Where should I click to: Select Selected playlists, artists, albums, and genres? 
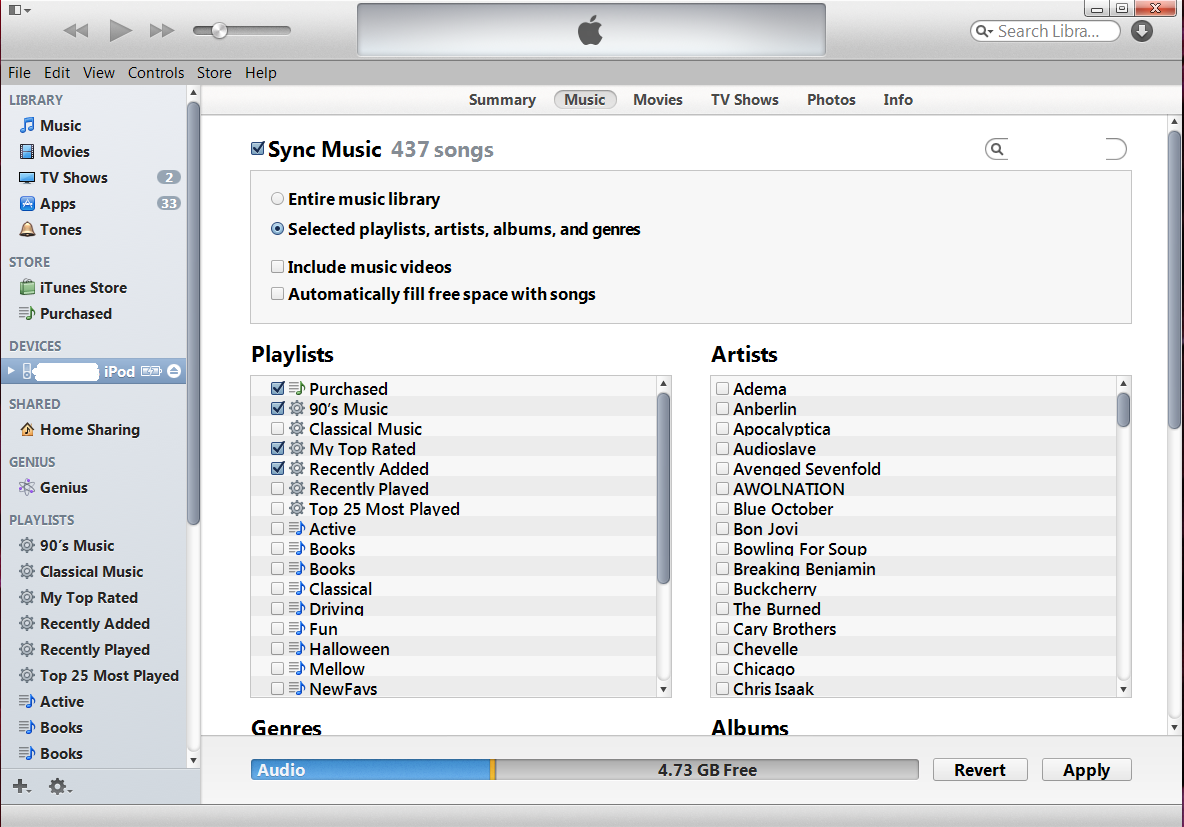(278, 229)
